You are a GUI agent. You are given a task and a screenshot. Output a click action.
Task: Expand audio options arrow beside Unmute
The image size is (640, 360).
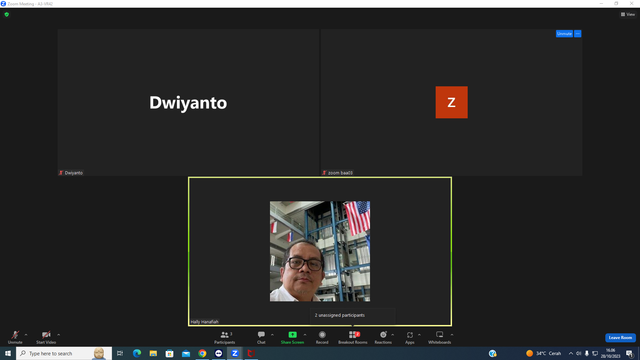(26, 335)
